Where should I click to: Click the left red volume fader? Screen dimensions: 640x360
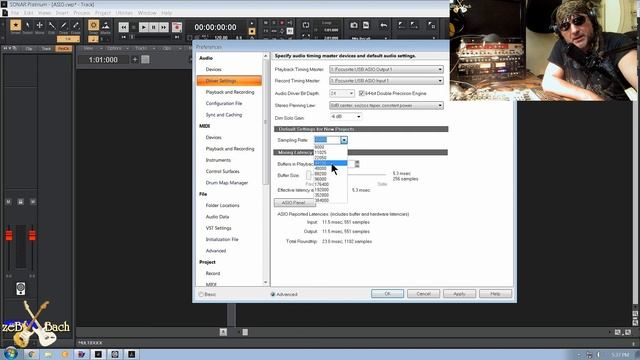pos(9,235)
